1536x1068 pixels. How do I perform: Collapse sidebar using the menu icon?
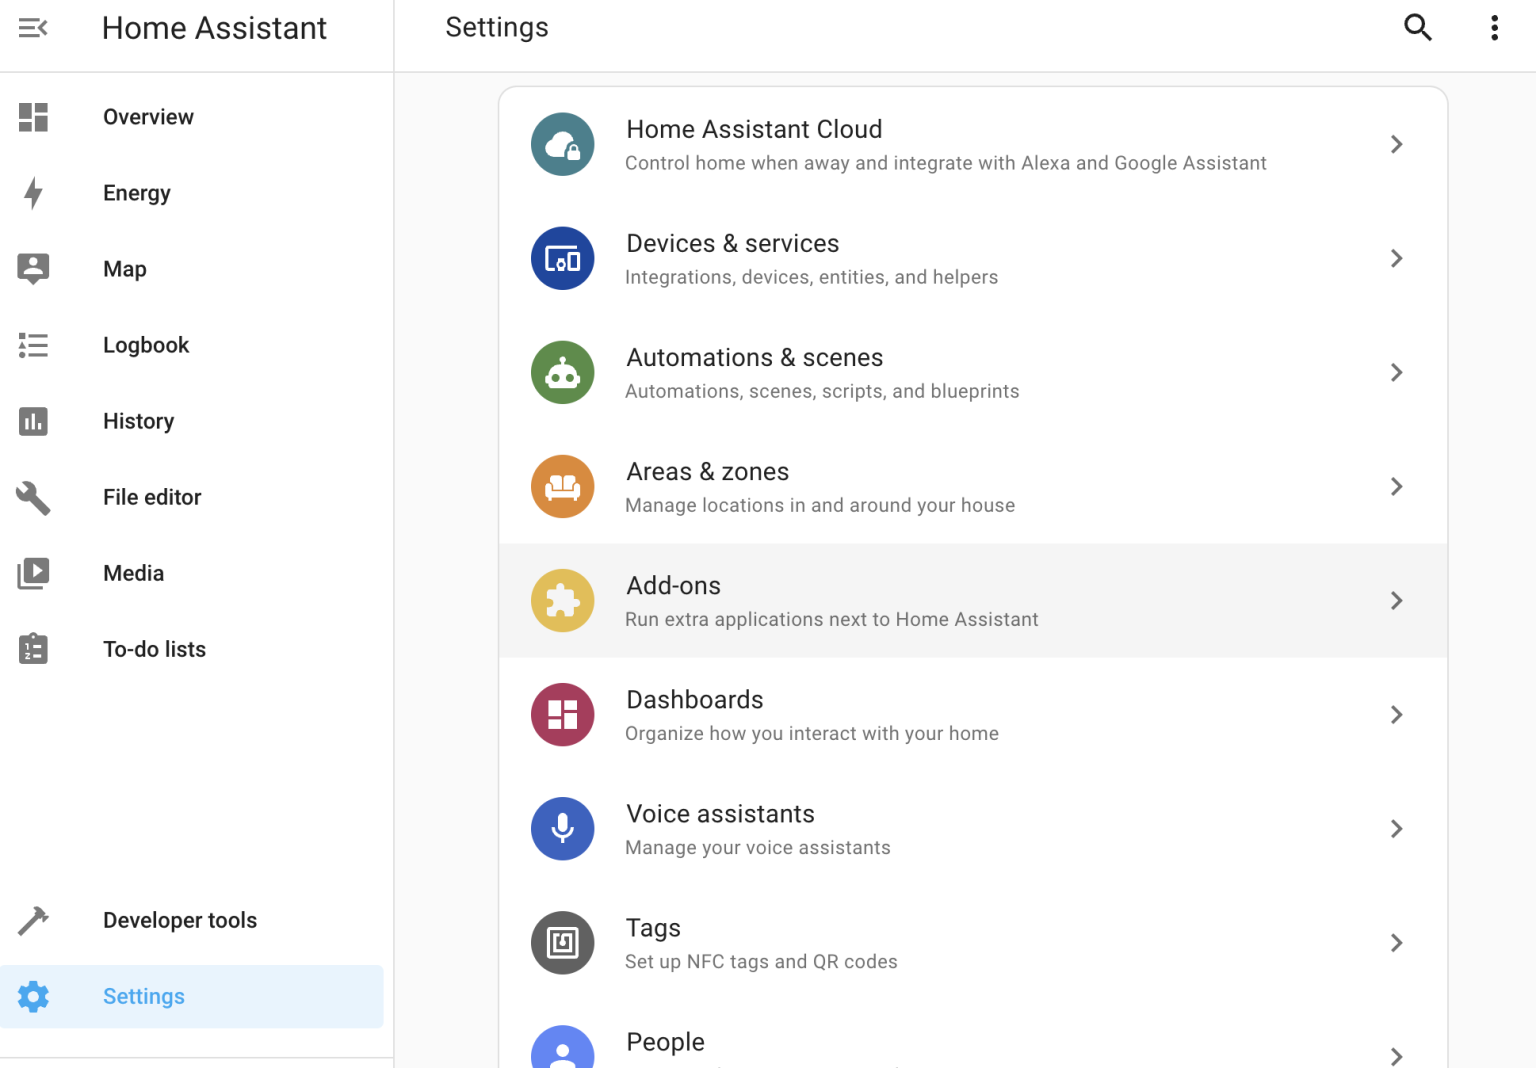pos(33,28)
